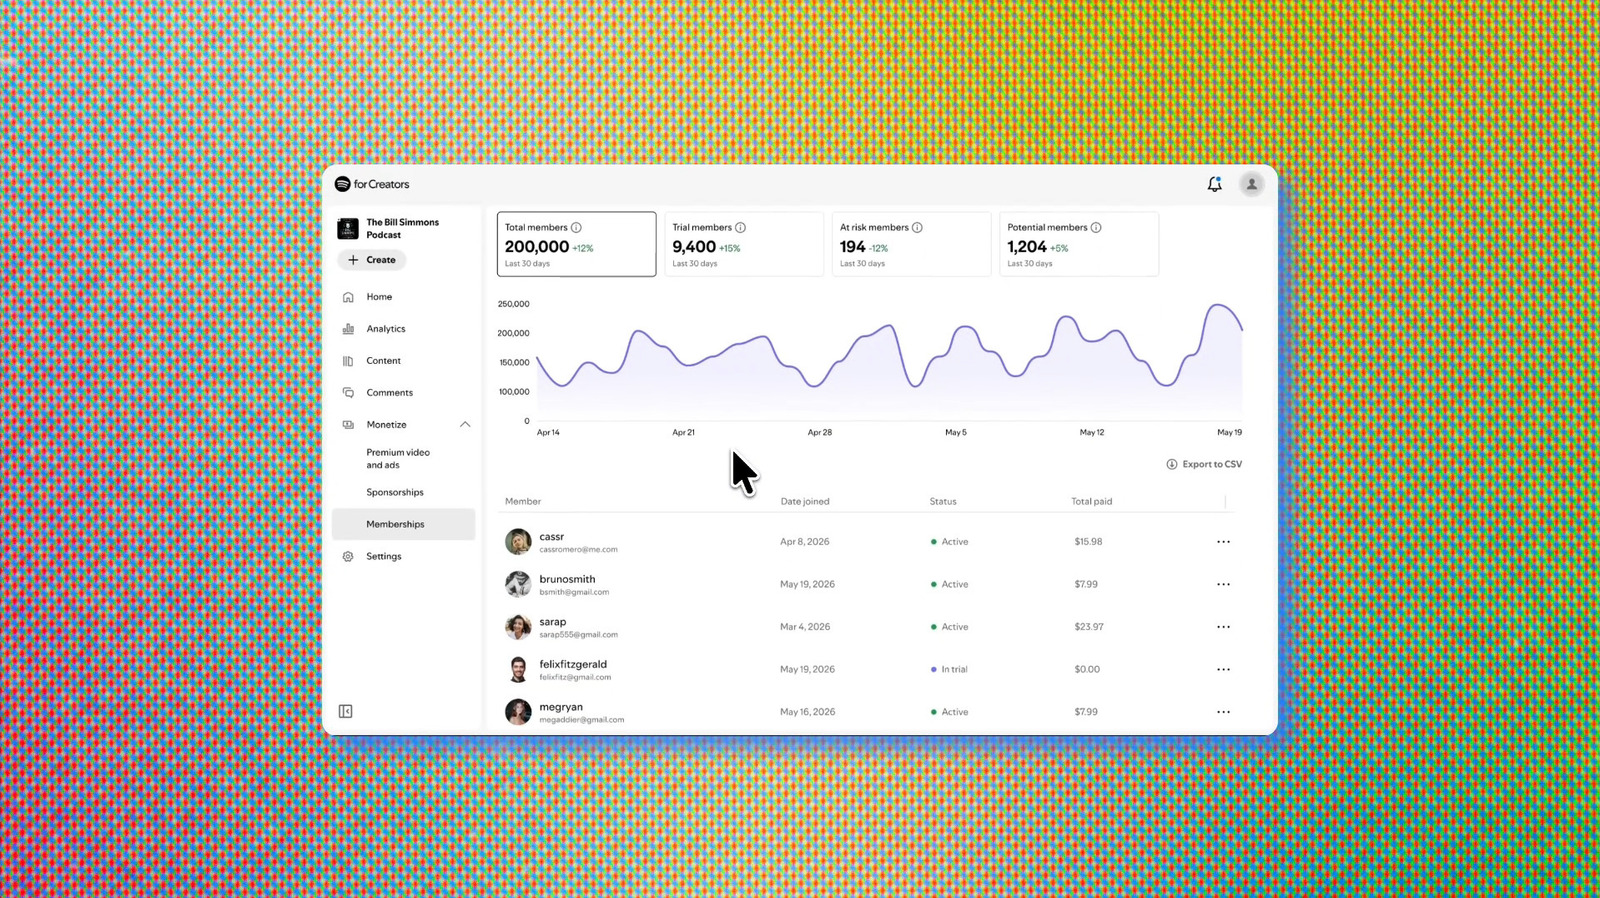Go to Analytics in sidebar
Screen dimensions: 1600x898
click(x=385, y=329)
